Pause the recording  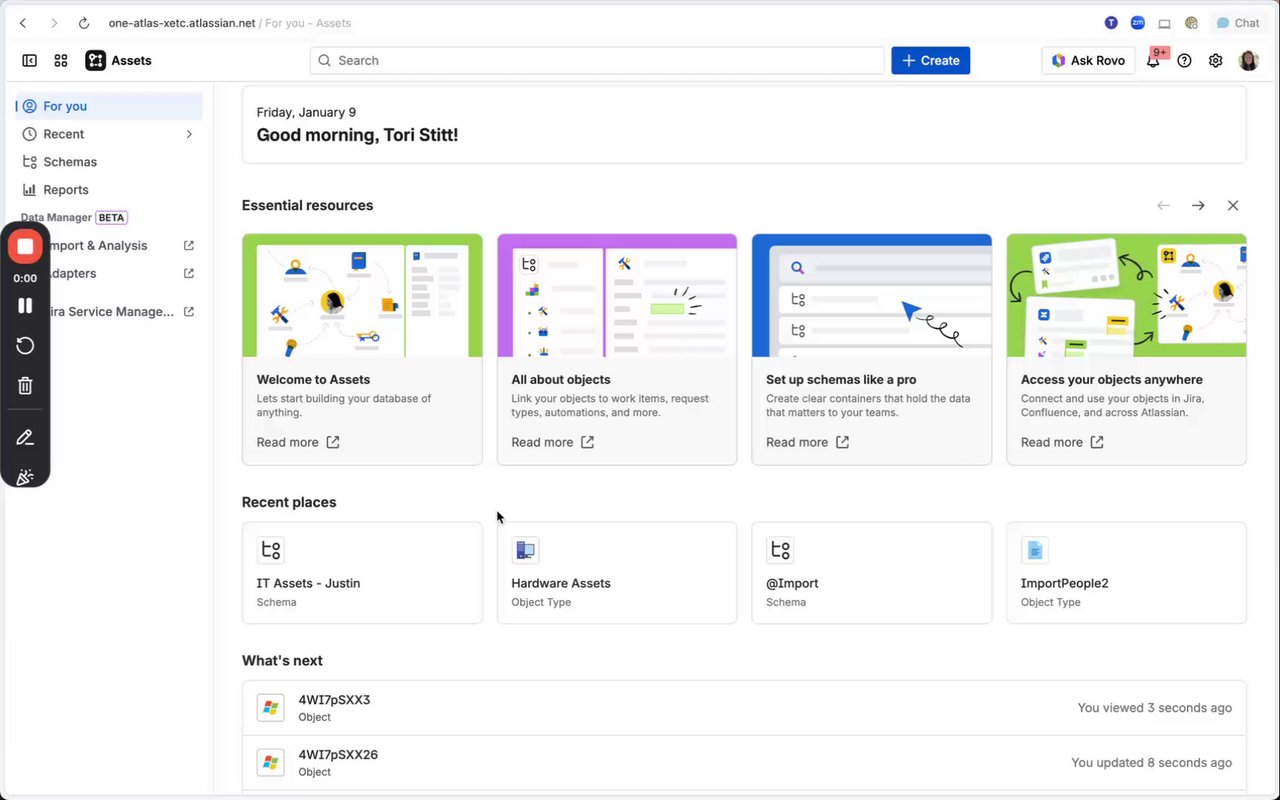click(x=25, y=306)
